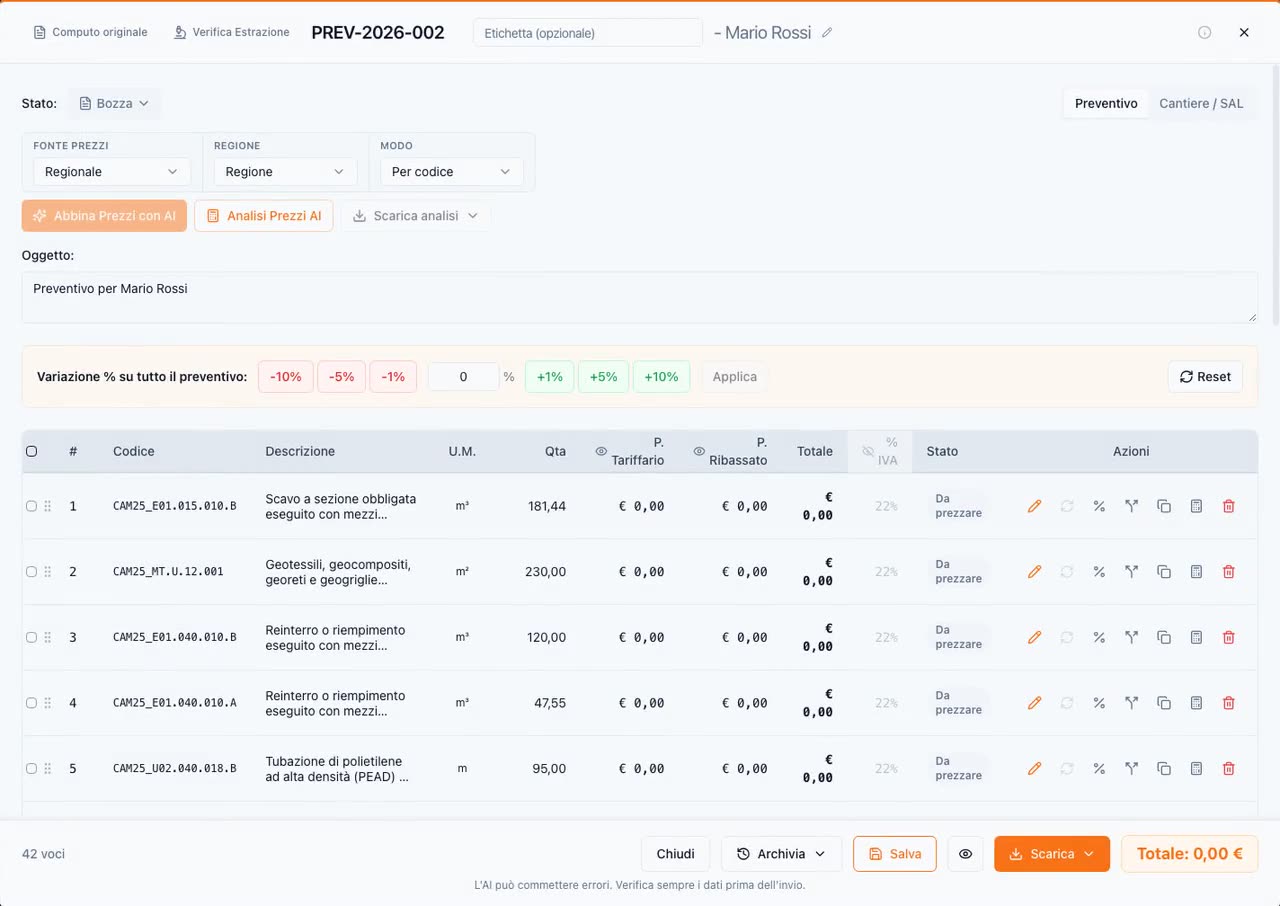The width and height of the screenshot is (1280, 906).
Task: Open the Bozza status dropdown
Action: [114, 103]
